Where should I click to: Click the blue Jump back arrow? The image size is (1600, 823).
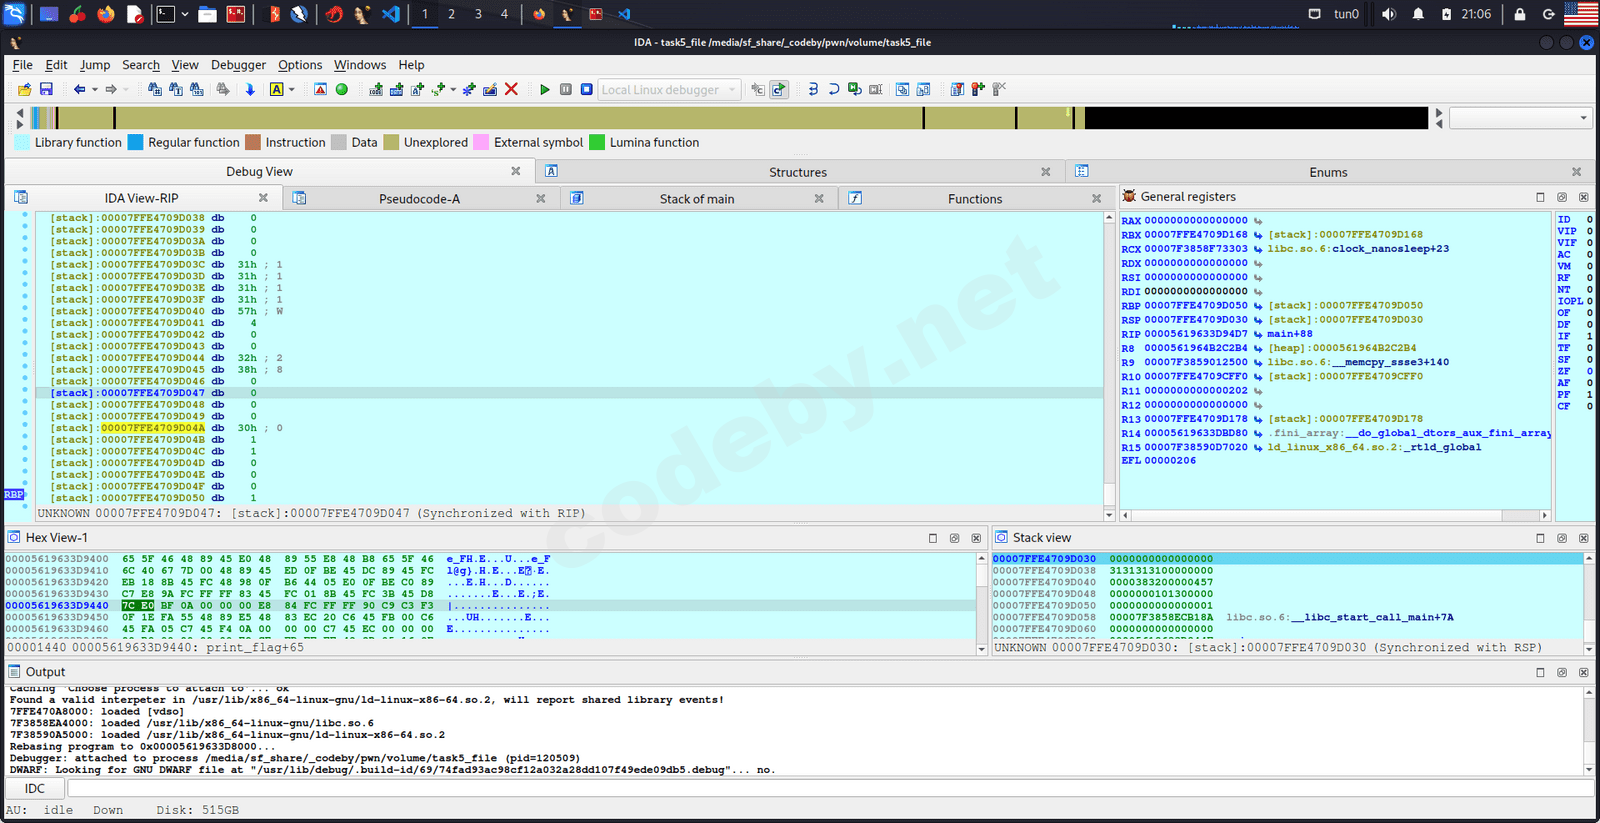pyautogui.click(x=79, y=90)
